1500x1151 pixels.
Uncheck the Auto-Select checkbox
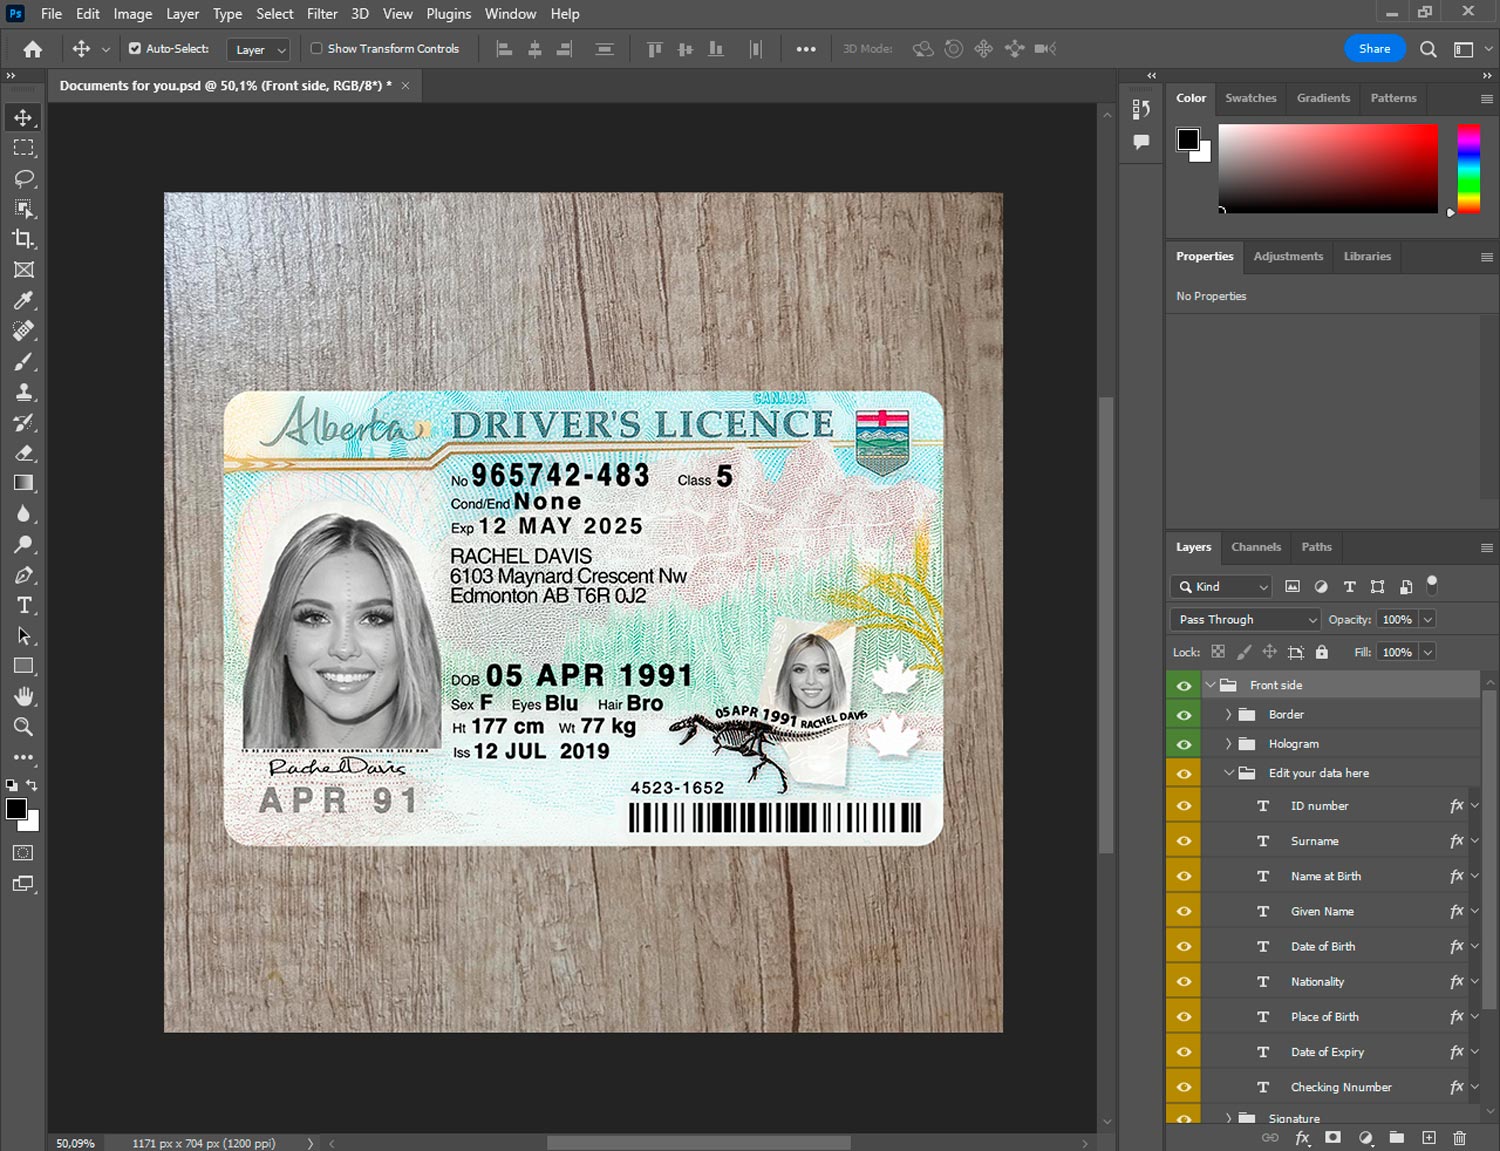pos(135,48)
